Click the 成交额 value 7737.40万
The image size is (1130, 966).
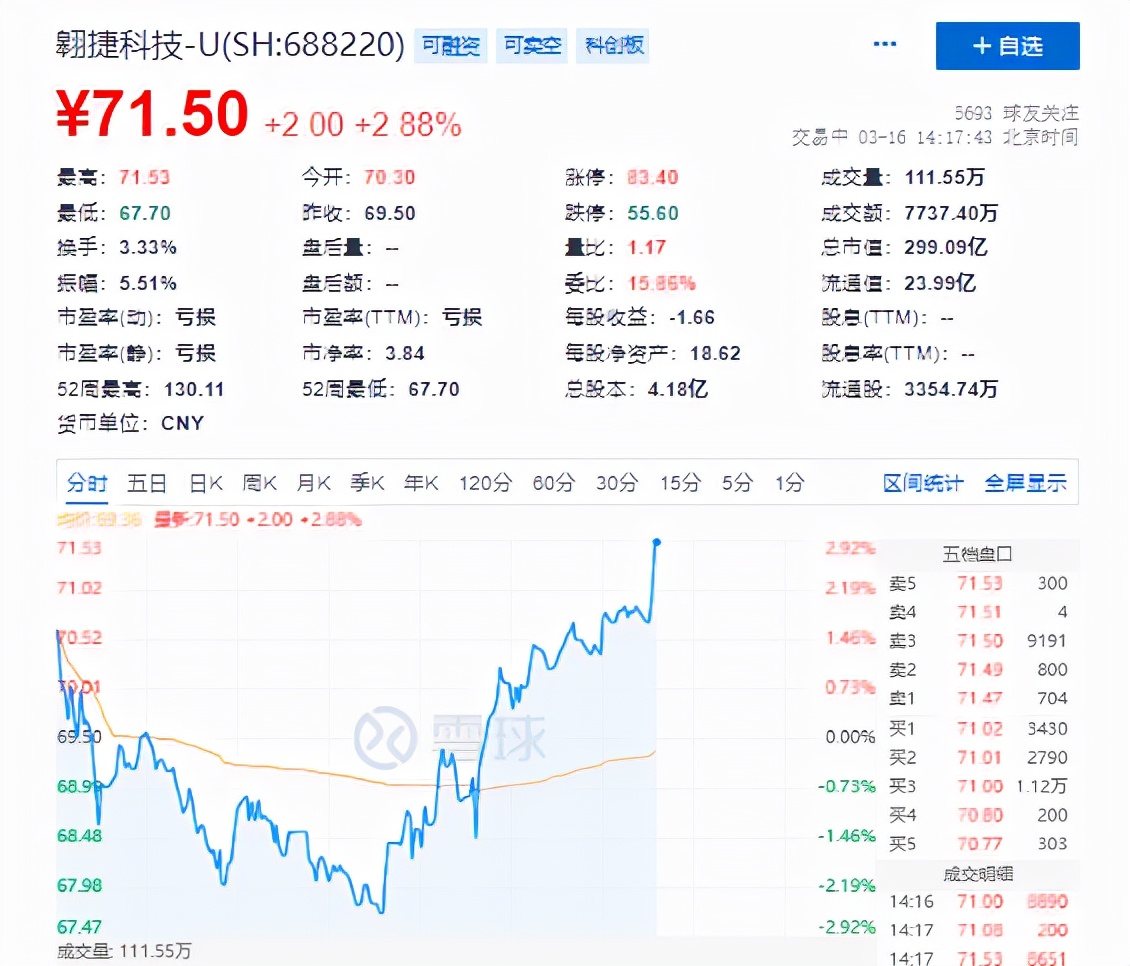click(951, 213)
